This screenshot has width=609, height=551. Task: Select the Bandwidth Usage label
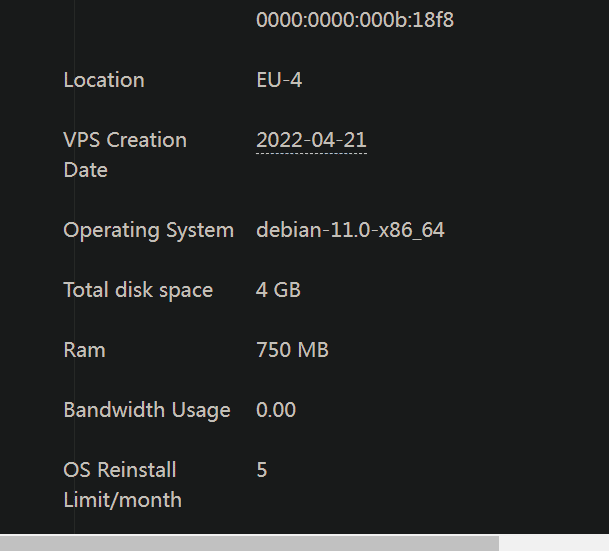[x=147, y=410]
